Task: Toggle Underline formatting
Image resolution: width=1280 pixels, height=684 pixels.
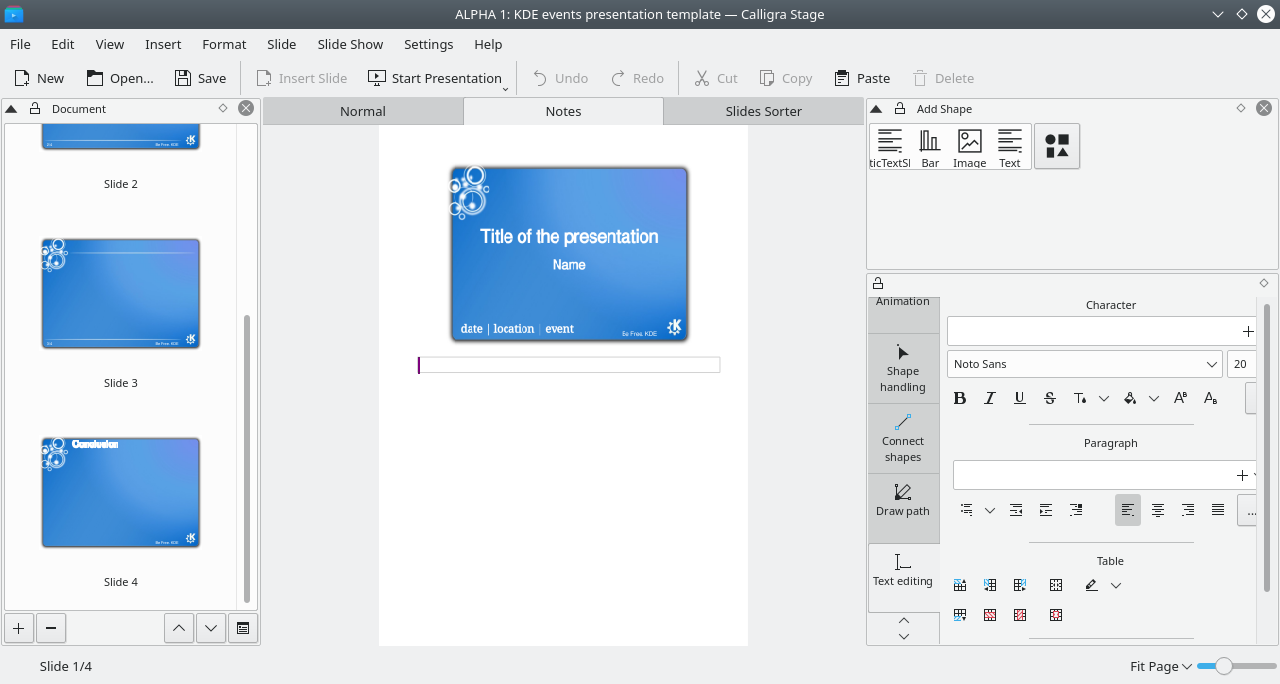Action: point(1020,398)
